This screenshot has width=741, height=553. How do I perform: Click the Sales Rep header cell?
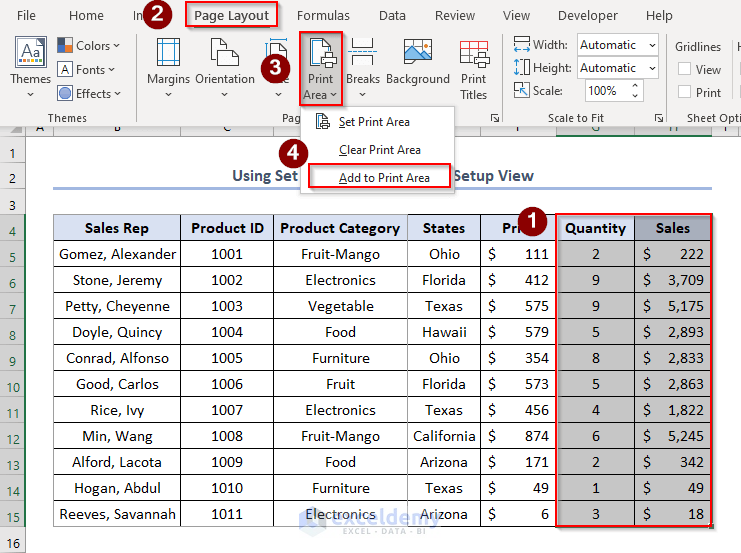(117, 228)
